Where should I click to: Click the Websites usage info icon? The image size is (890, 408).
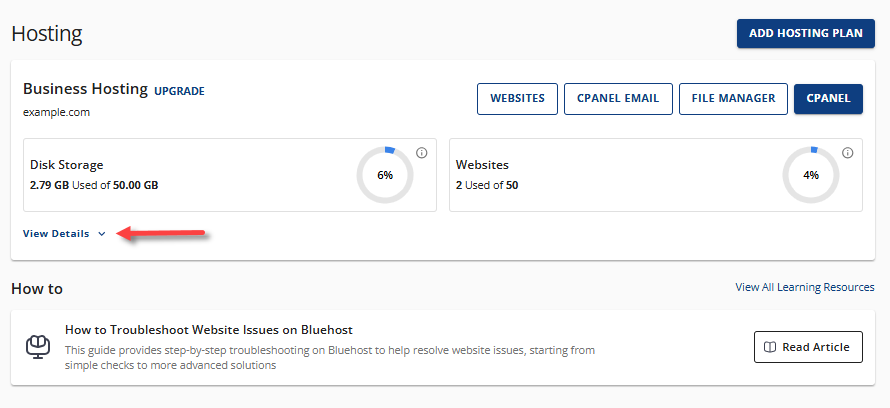(847, 153)
